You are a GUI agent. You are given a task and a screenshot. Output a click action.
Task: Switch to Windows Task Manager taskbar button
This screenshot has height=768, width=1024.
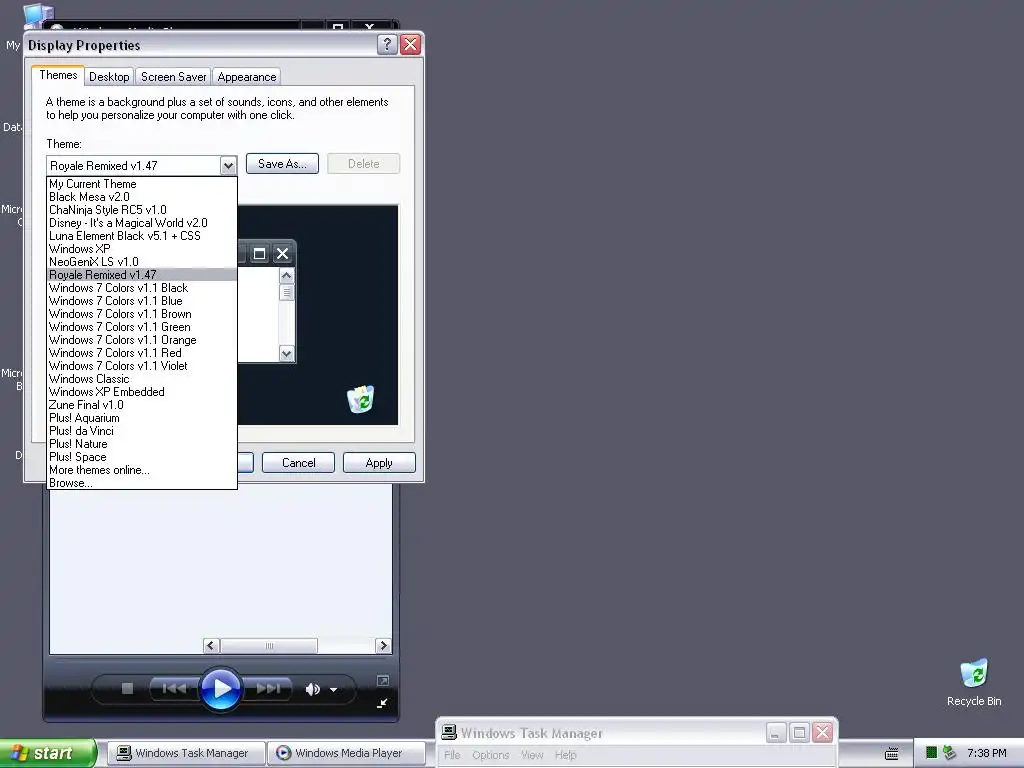pos(185,753)
